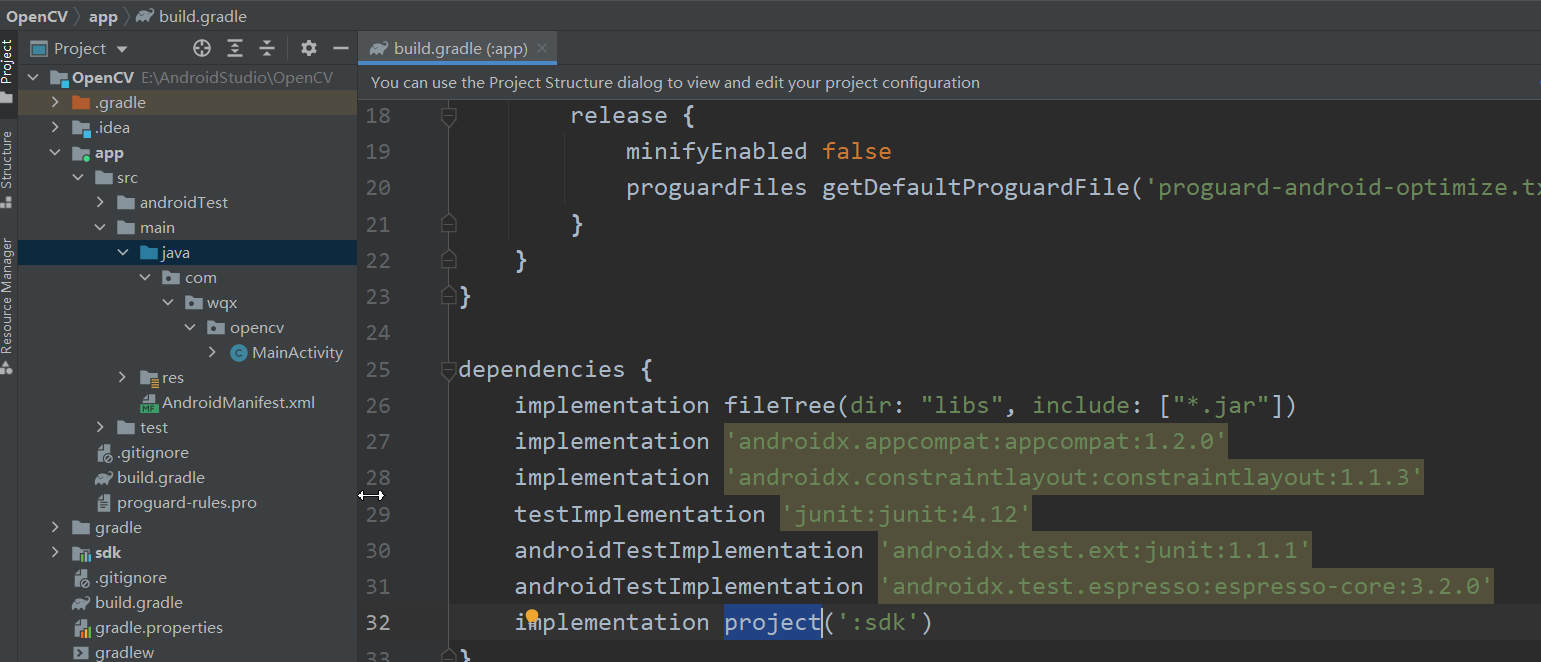Expand the gradle folder at project root
This screenshot has width=1541, height=662.
point(56,528)
